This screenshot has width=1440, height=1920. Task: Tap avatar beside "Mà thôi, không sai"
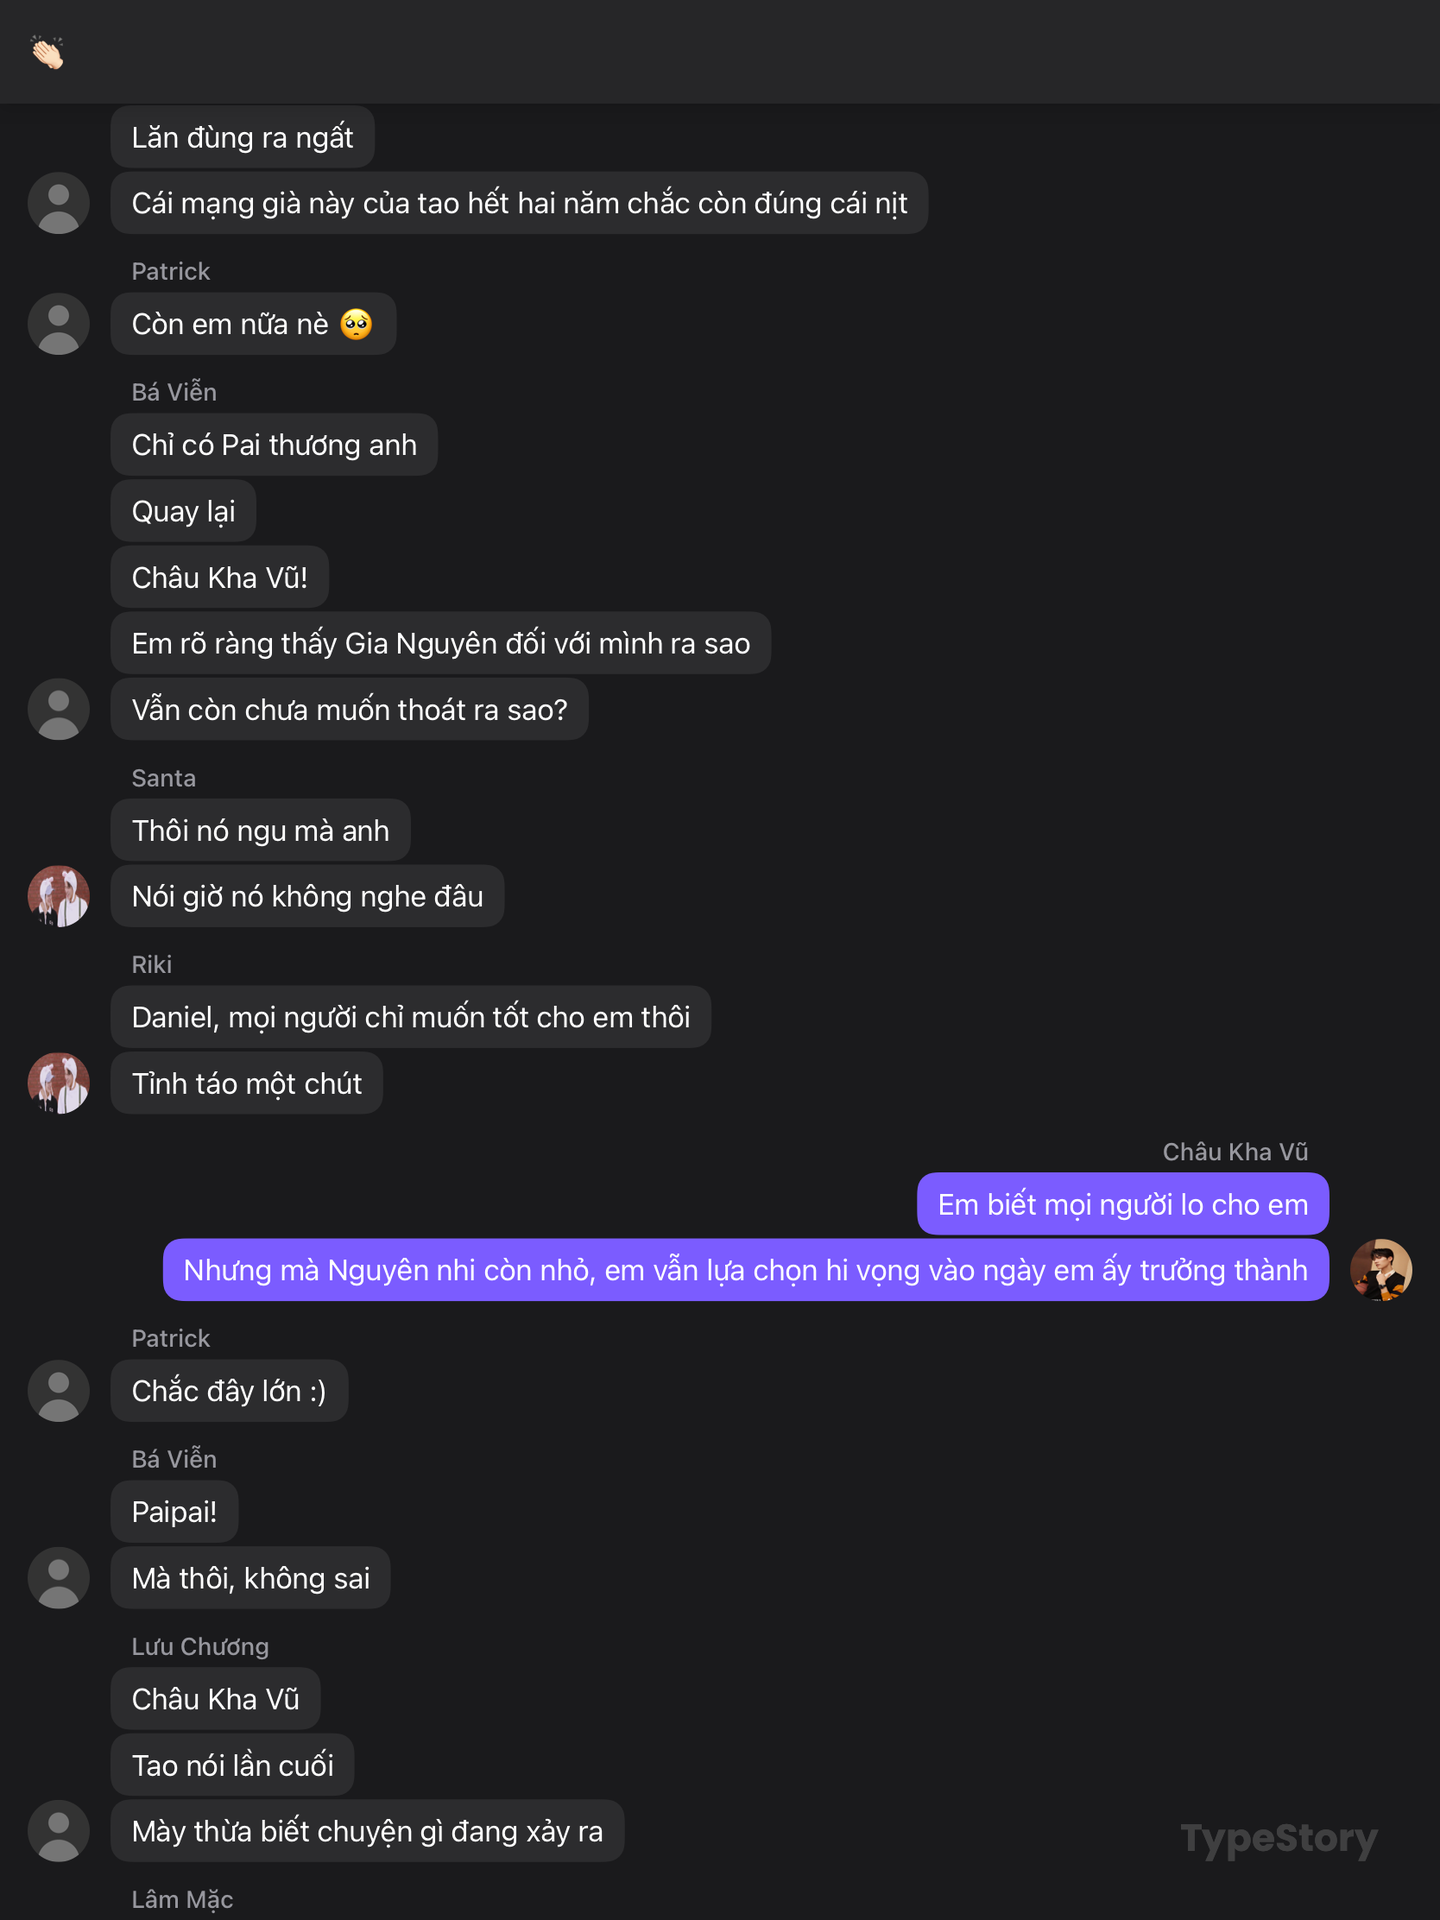[x=59, y=1578]
